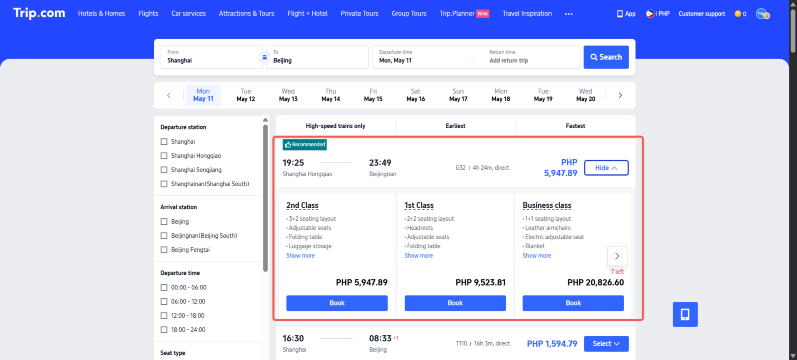The width and height of the screenshot is (797, 360).
Task: Tick the Shanghai Songjiang checkbox
Action: 164,169
